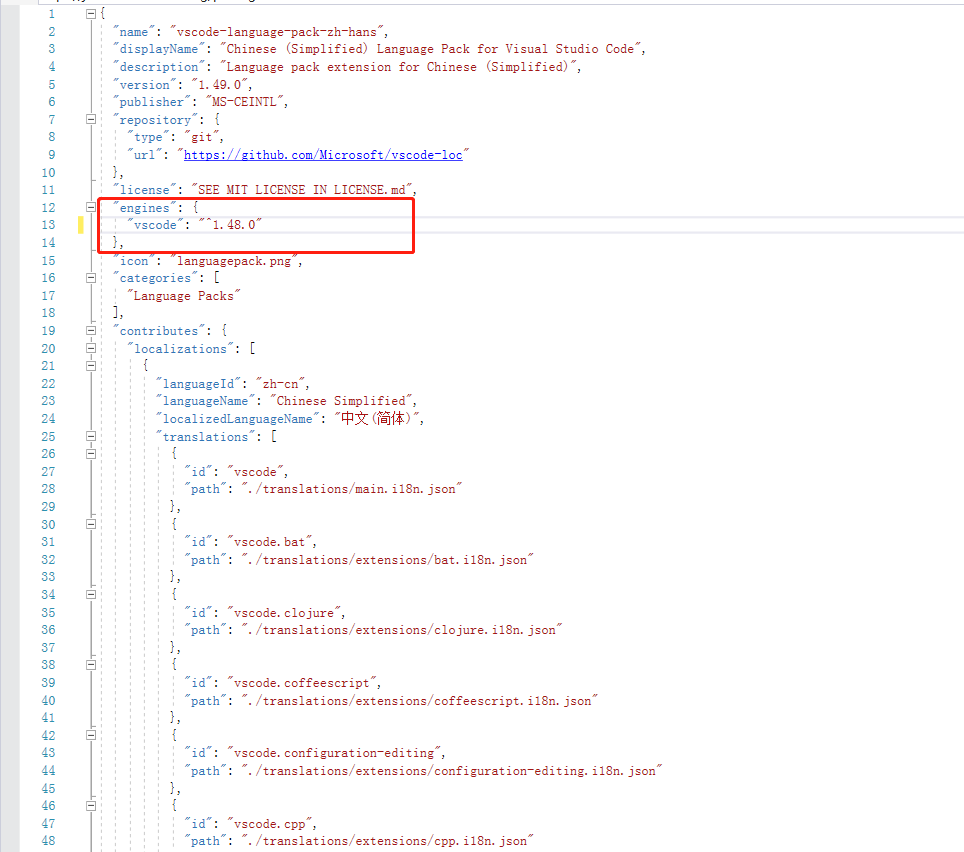964x852 pixels.
Task: Collapse the "contributes" fold marker on line 19
Action: coord(91,331)
